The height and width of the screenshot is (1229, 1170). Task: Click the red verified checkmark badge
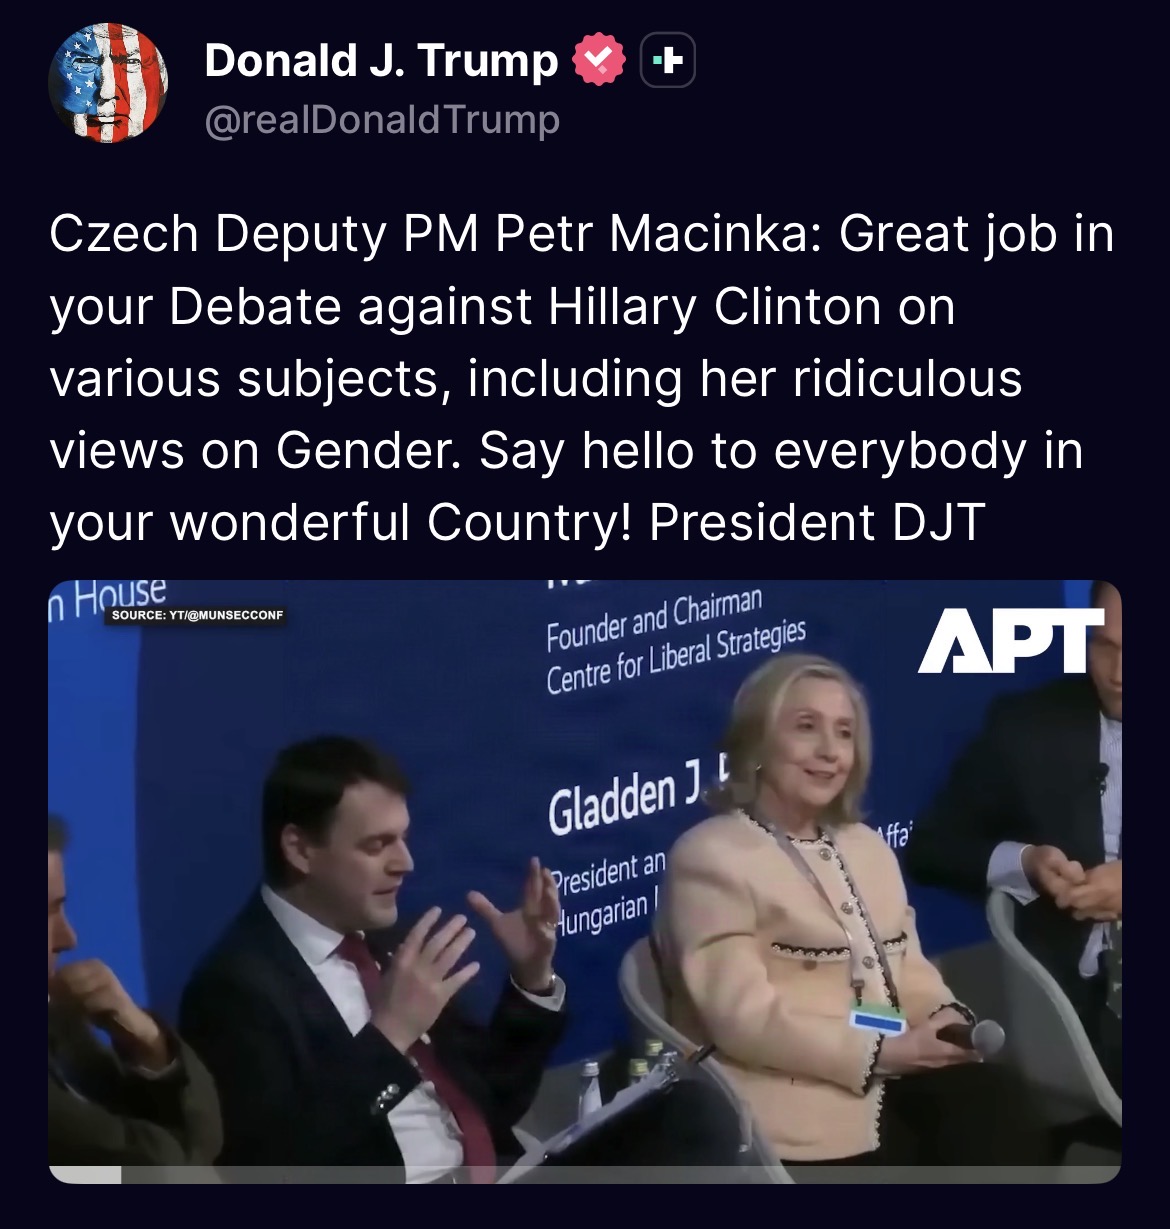click(x=598, y=60)
